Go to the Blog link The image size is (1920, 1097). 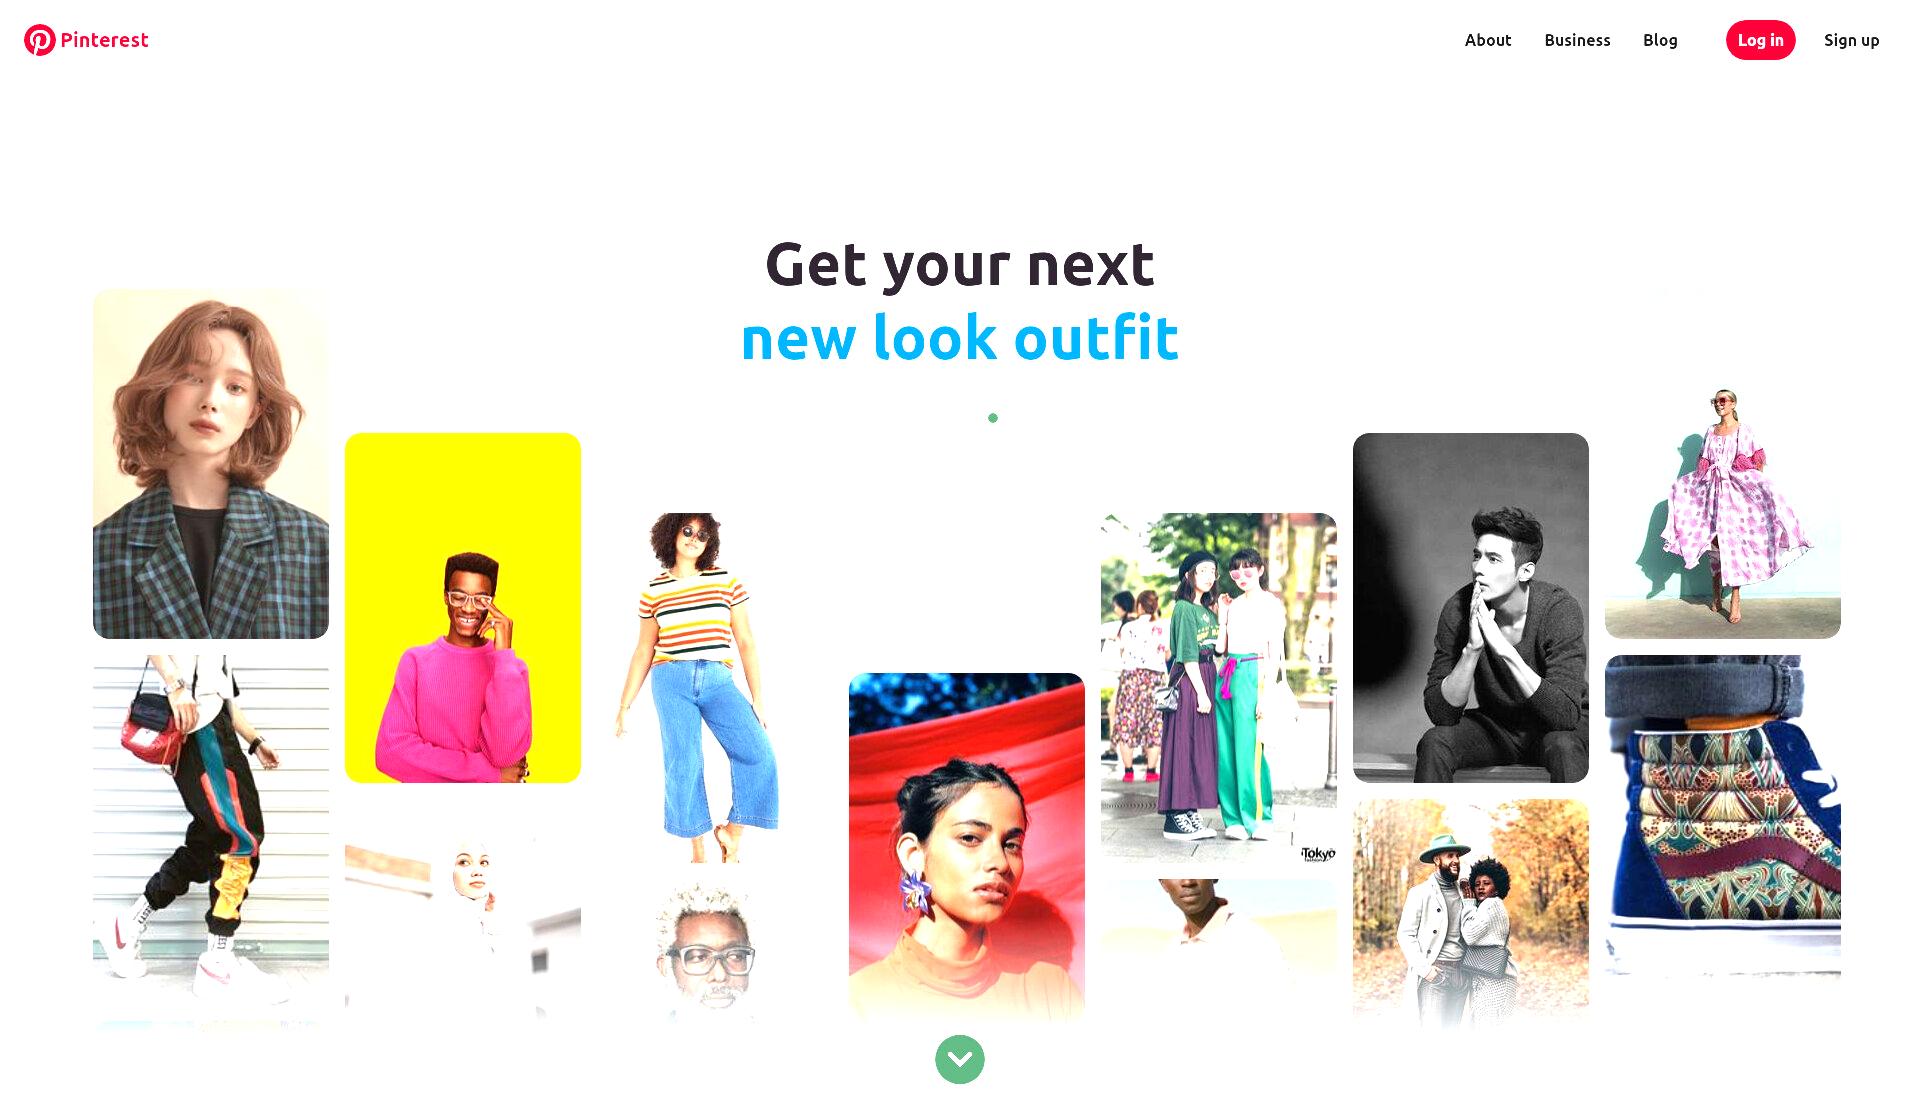click(1660, 40)
